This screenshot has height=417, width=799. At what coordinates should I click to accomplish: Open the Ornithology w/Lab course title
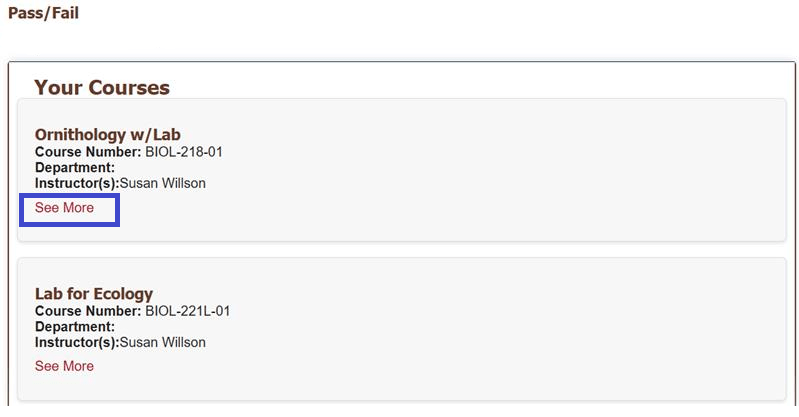click(107, 134)
